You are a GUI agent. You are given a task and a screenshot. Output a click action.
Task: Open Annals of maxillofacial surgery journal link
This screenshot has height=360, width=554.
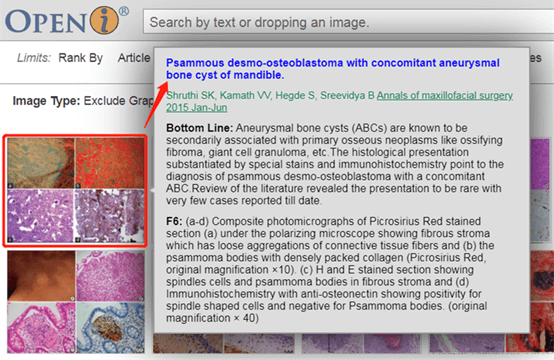(339, 101)
